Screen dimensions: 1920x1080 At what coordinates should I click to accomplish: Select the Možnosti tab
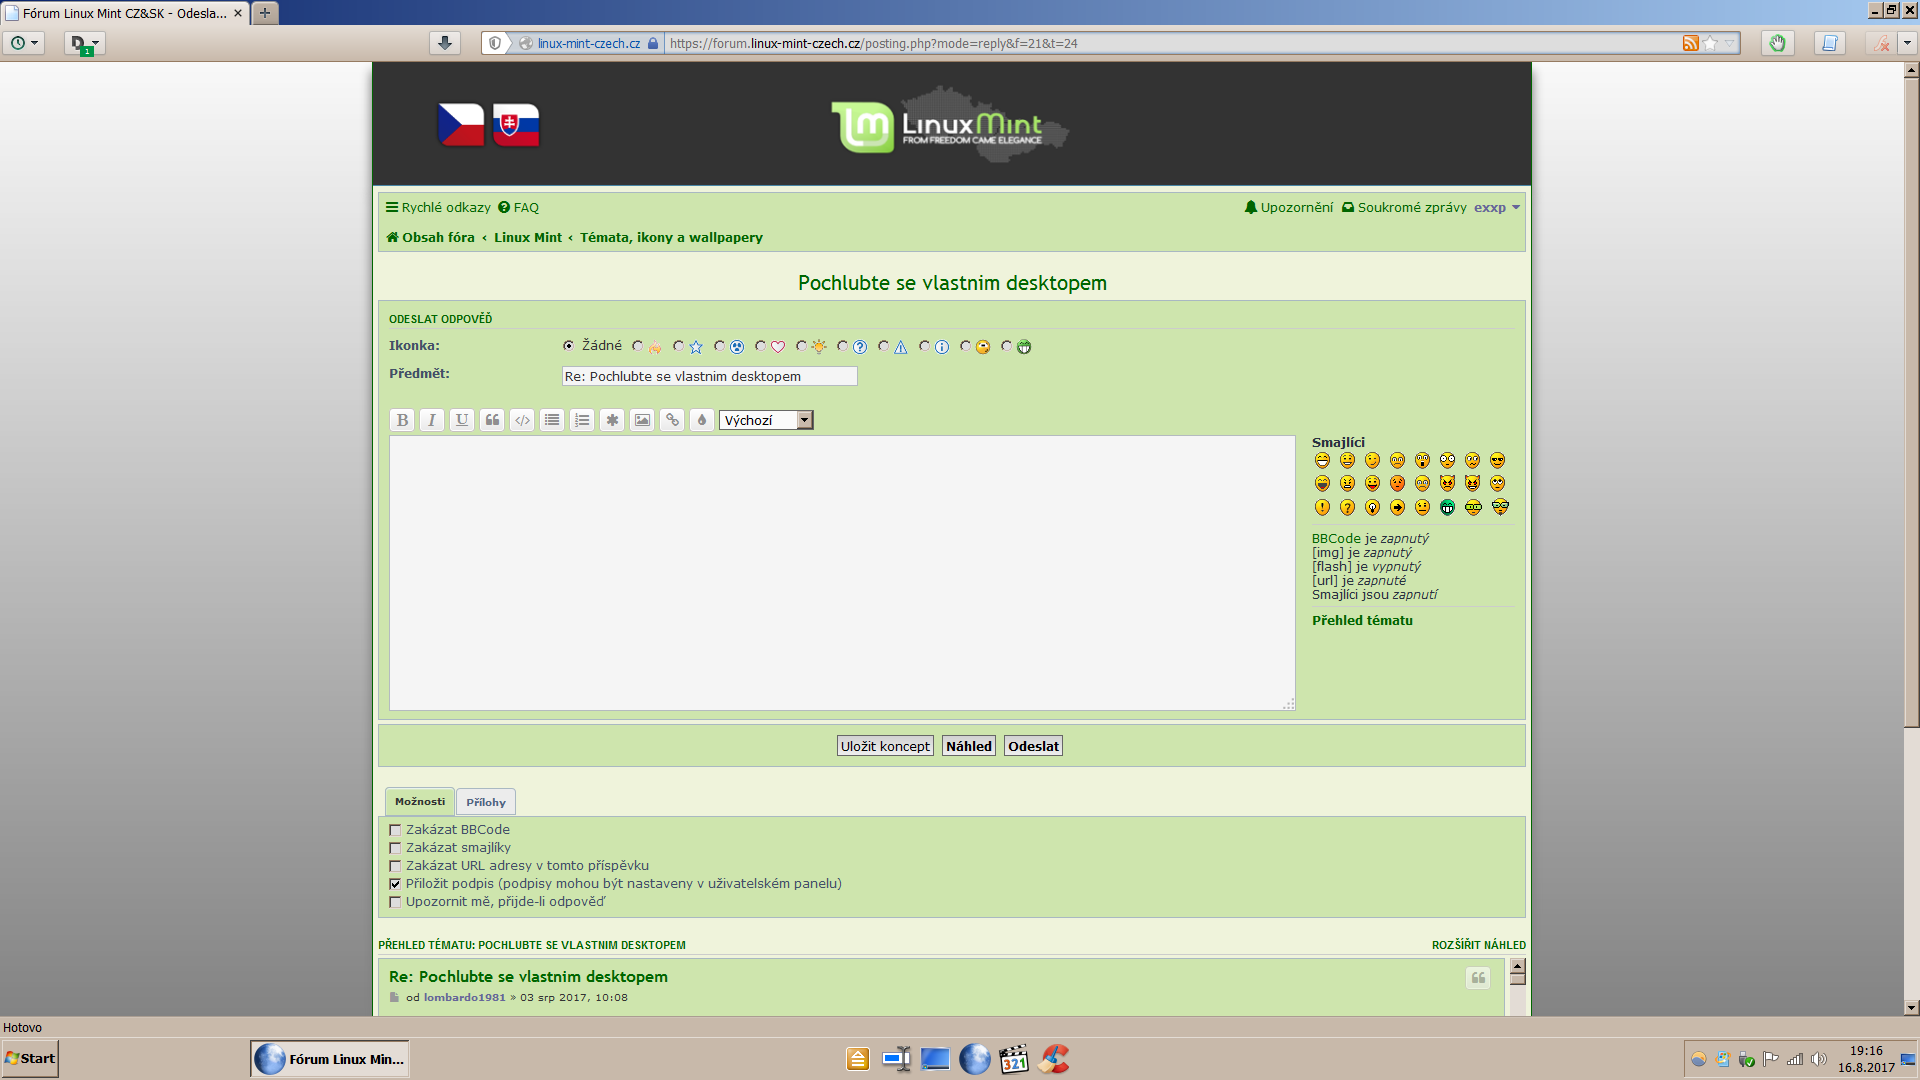420,802
